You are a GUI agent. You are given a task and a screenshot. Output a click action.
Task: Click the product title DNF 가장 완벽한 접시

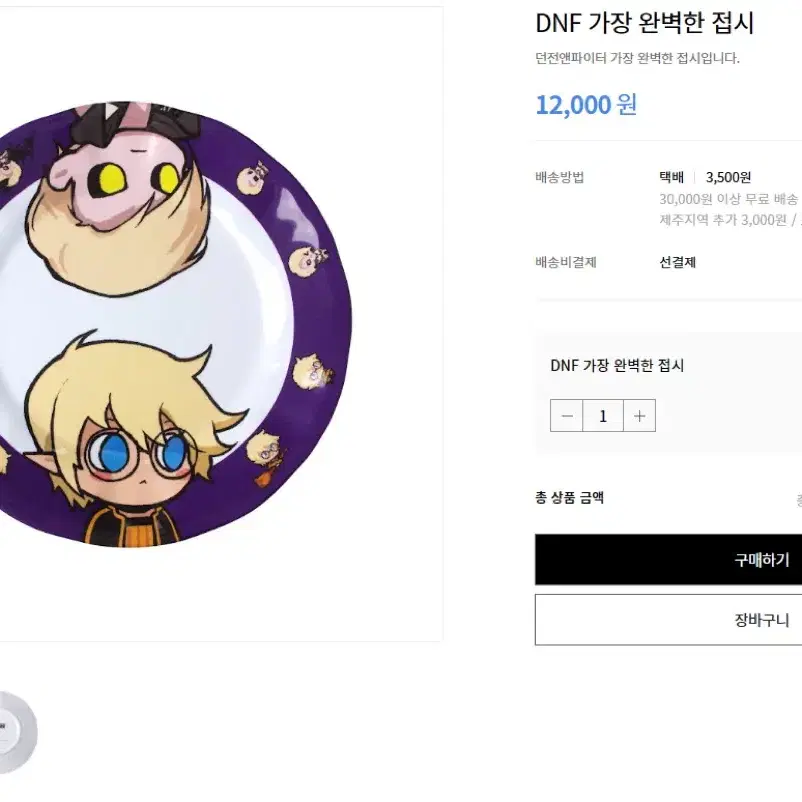[x=644, y=23]
